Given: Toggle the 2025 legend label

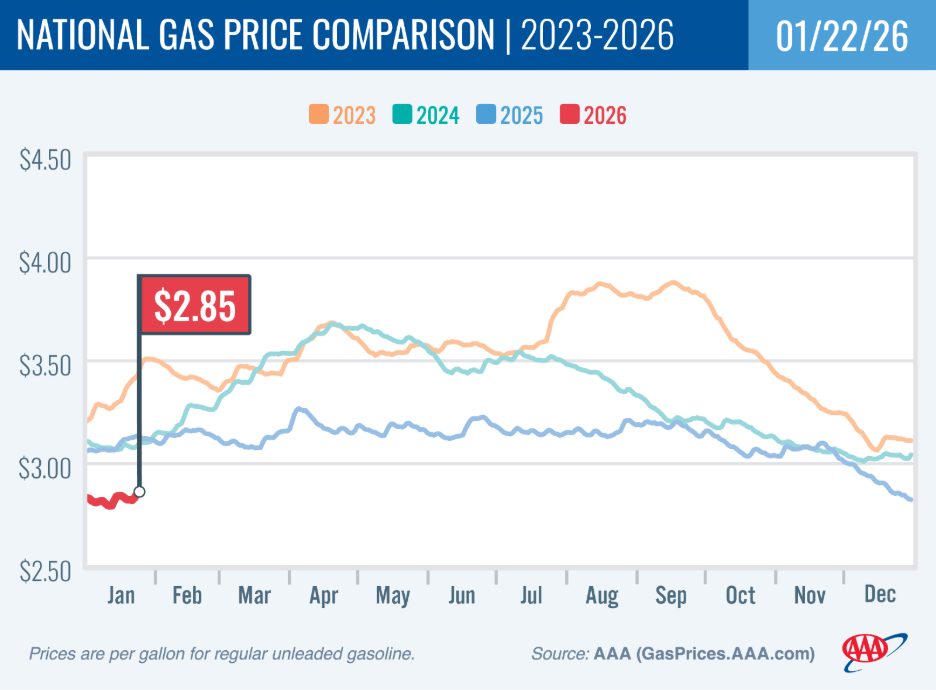Looking at the screenshot, I should (x=521, y=115).
